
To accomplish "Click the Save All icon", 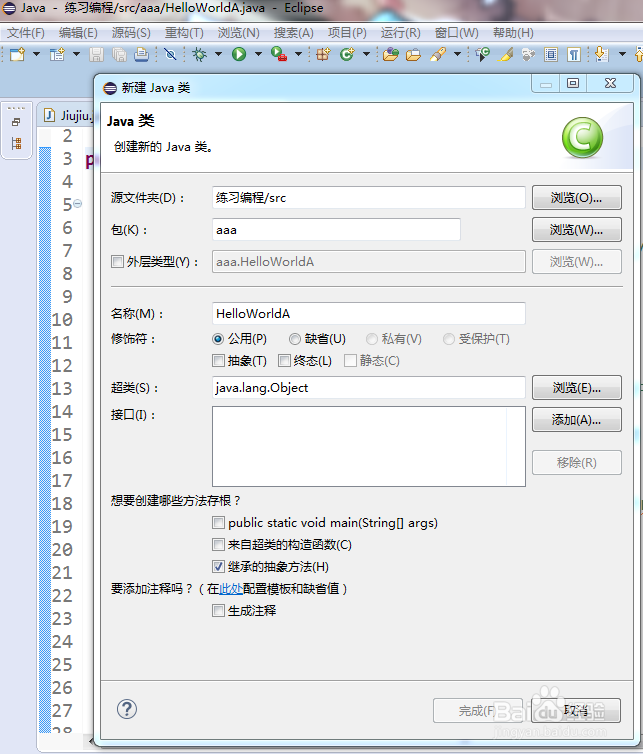I will pyautogui.click(x=119, y=54).
